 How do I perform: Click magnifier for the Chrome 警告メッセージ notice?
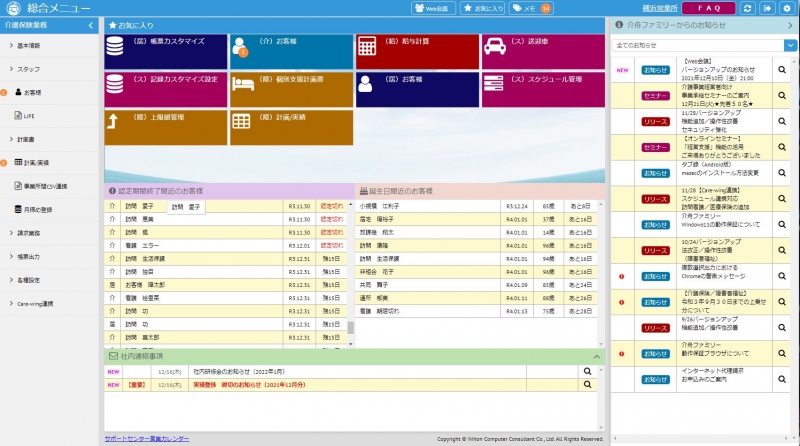pyautogui.click(x=782, y=276)
